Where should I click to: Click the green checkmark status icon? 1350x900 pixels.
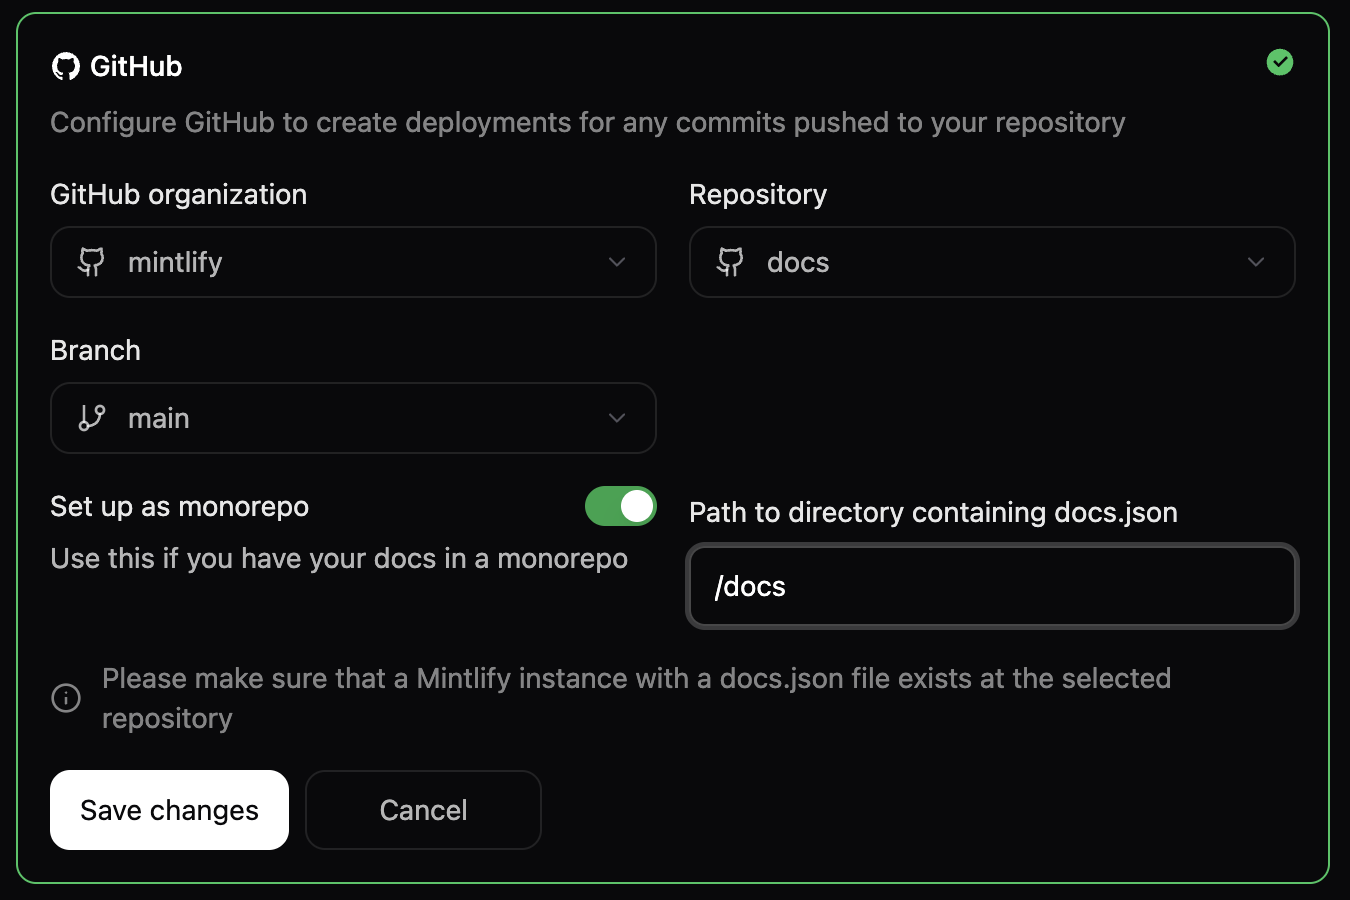coord(1280,62)
